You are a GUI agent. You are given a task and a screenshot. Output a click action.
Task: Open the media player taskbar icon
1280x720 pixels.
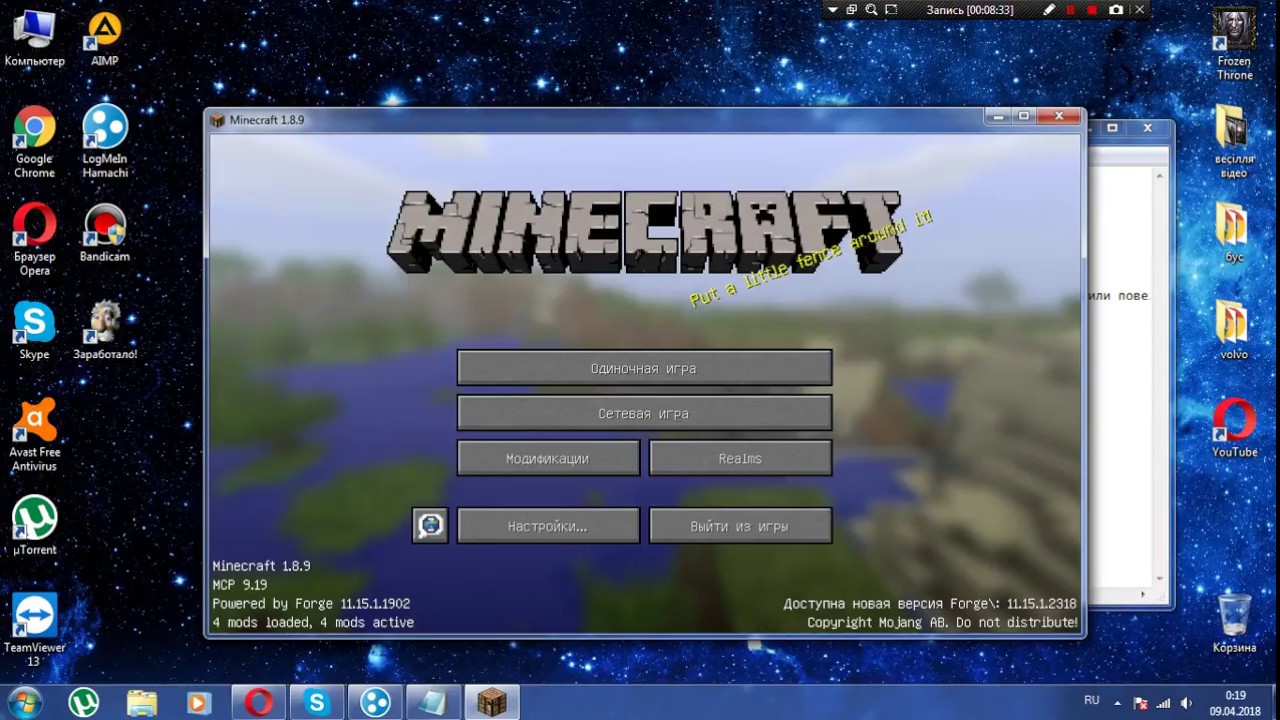(x=199, y=703)
